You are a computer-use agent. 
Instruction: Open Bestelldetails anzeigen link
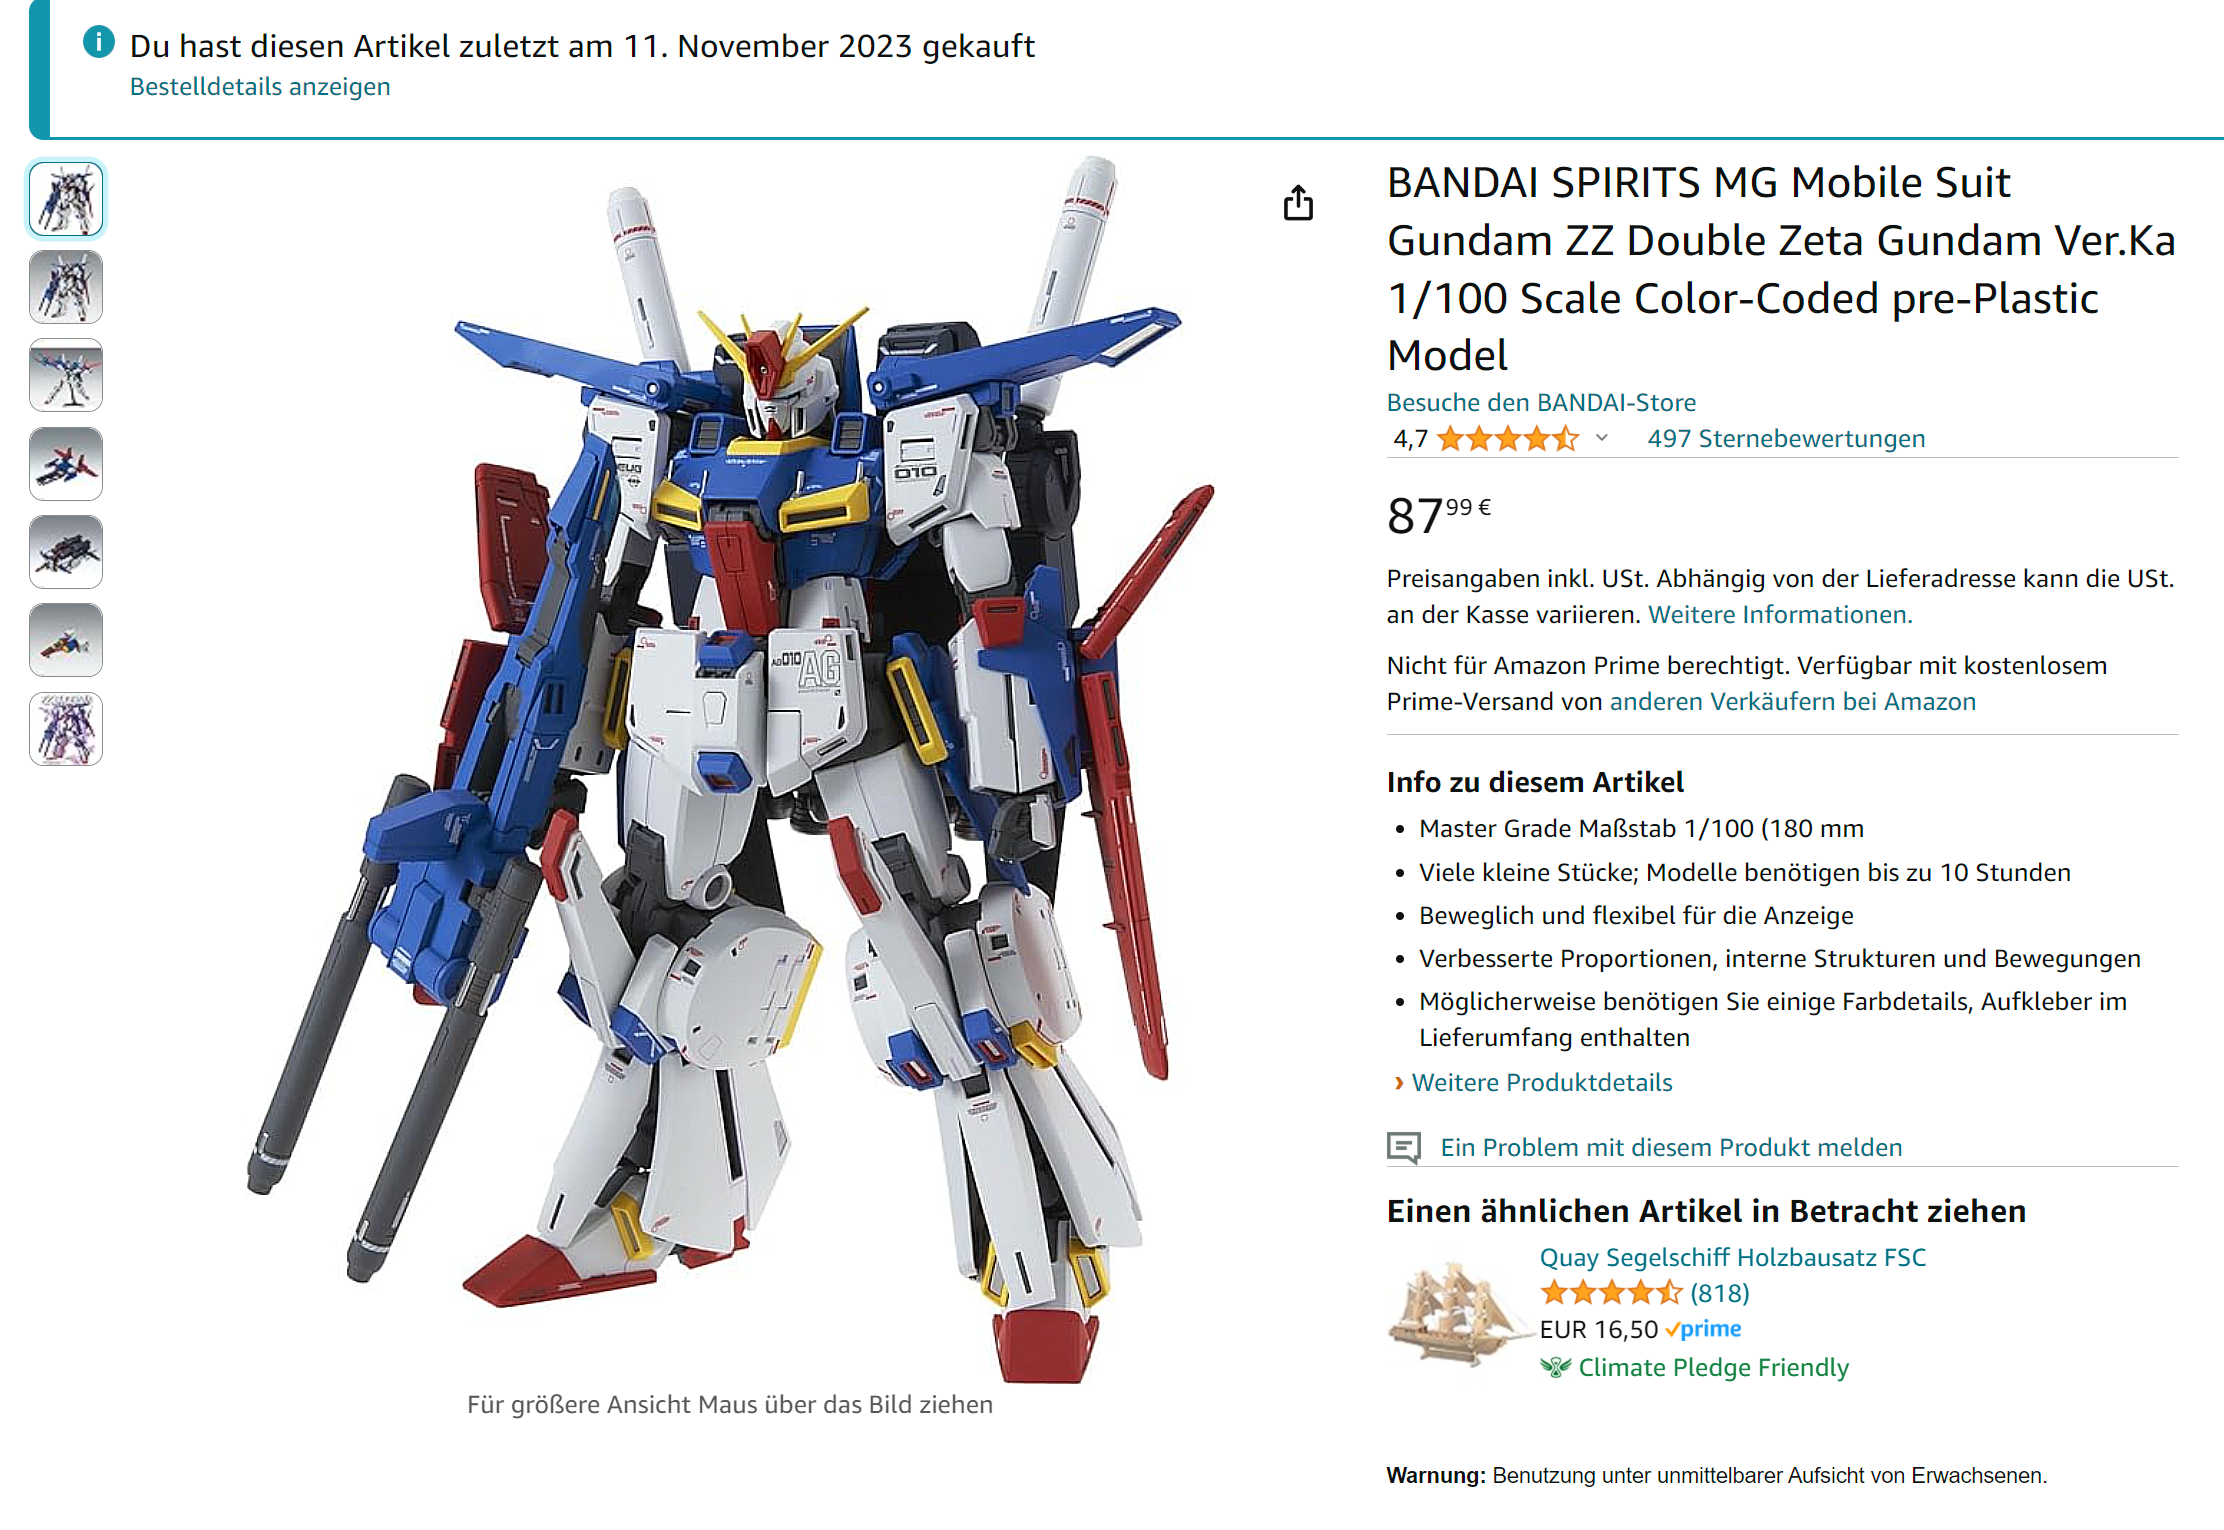pyautogui.click(x=260, y=87)
